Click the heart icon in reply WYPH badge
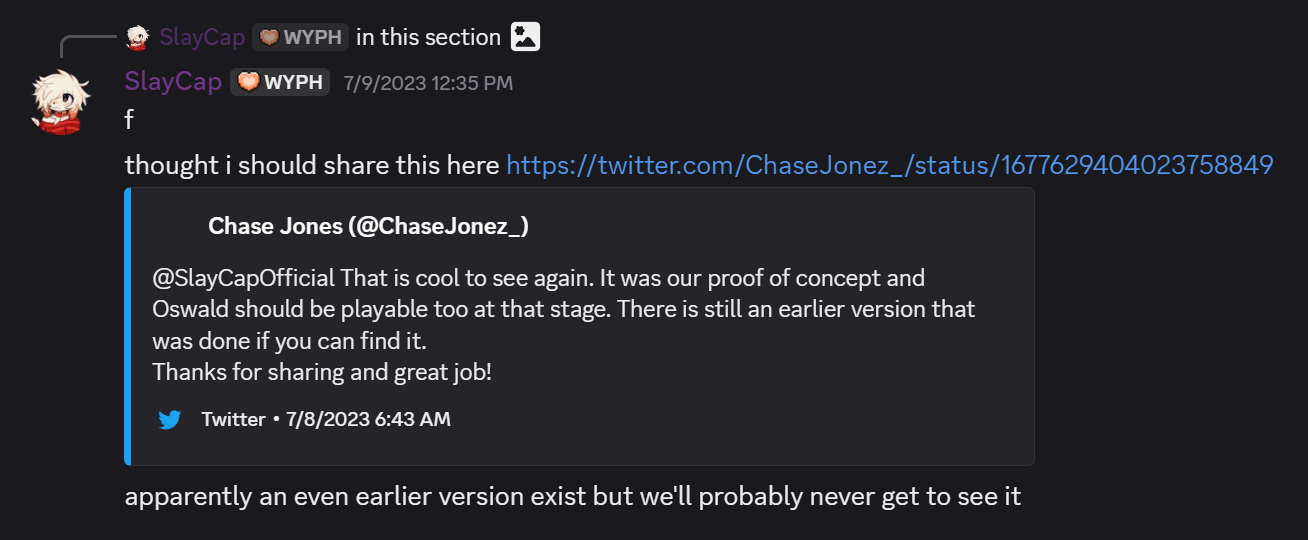The image size is (1308, 540). click(x=269, y=37)
